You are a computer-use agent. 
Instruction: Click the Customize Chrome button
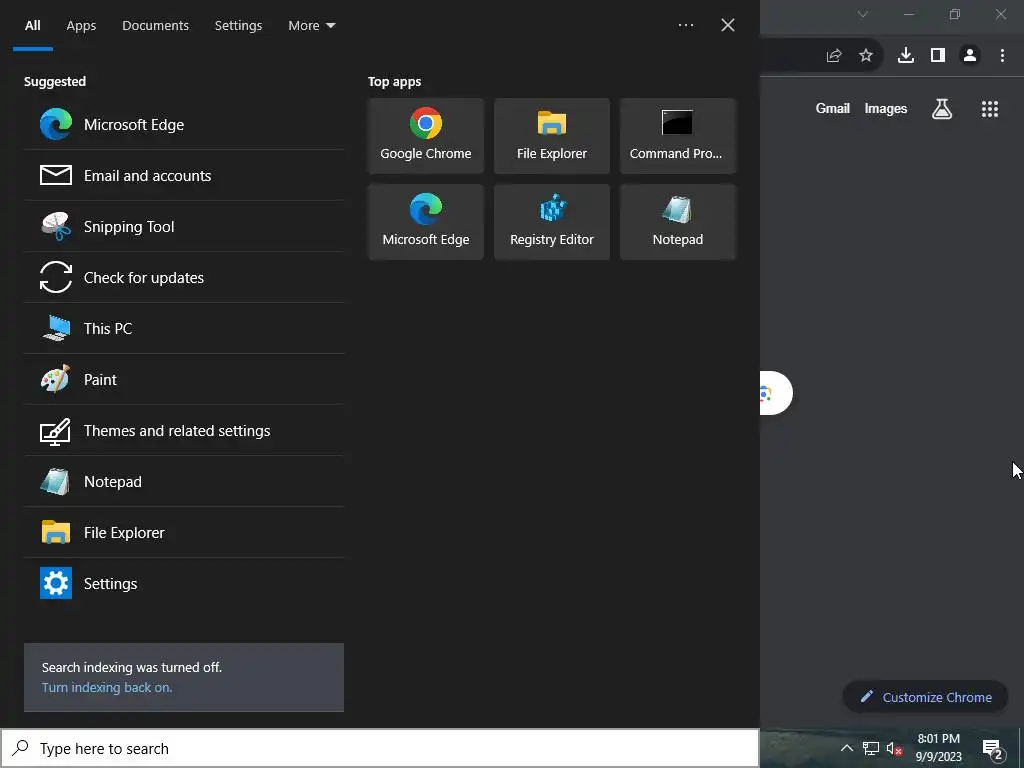coord(925,697)
